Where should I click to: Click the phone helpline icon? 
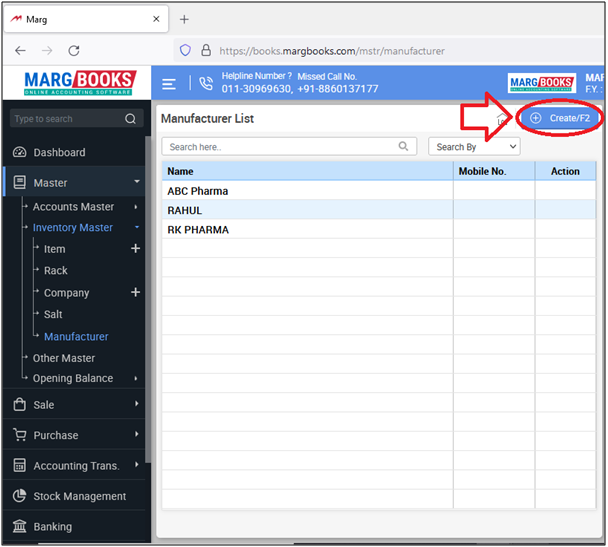206,83
